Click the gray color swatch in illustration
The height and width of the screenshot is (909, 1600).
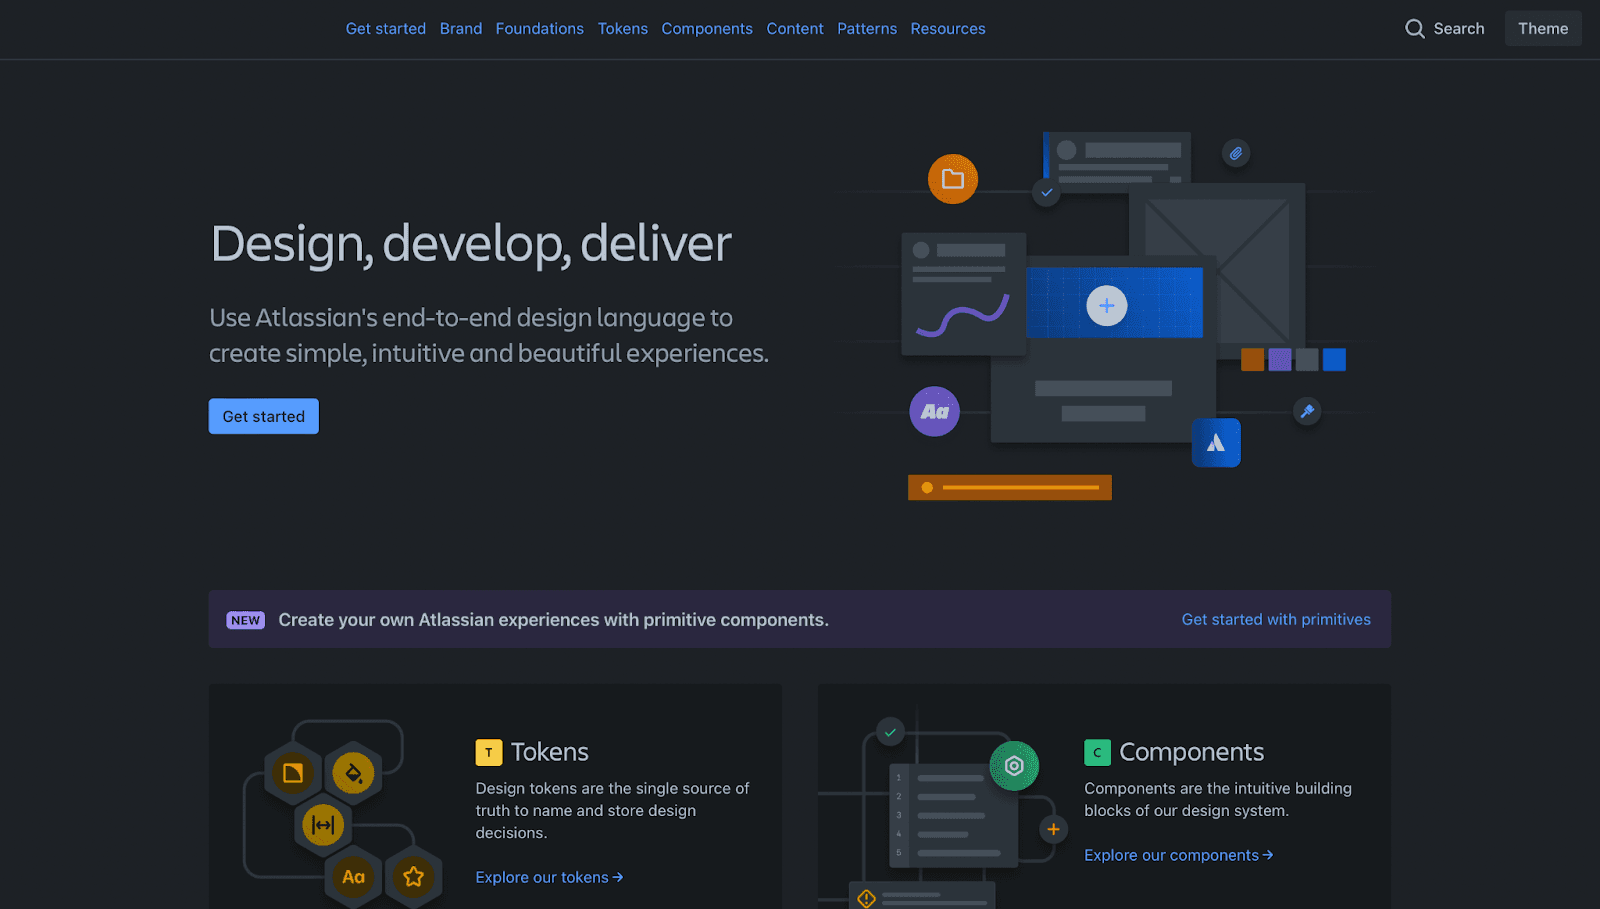pos(1307,360)
